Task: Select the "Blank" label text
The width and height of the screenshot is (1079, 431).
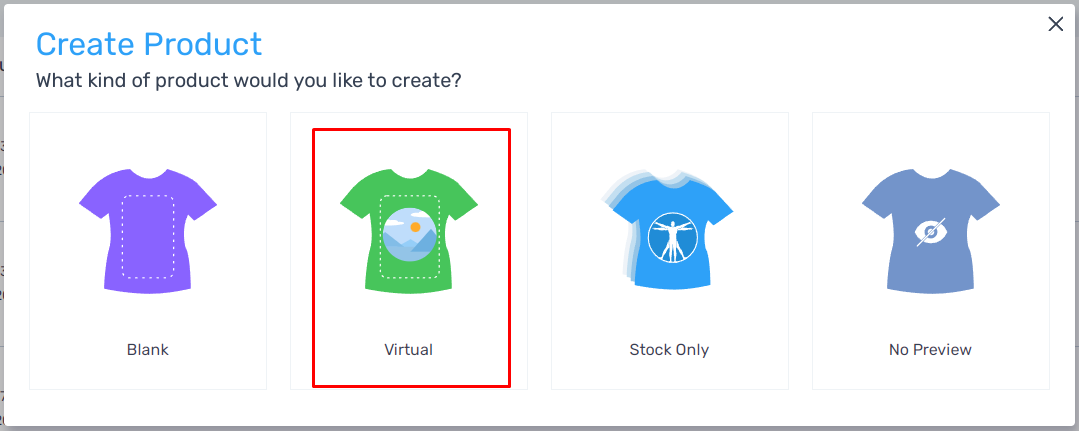Action: [x=148, y=350]
